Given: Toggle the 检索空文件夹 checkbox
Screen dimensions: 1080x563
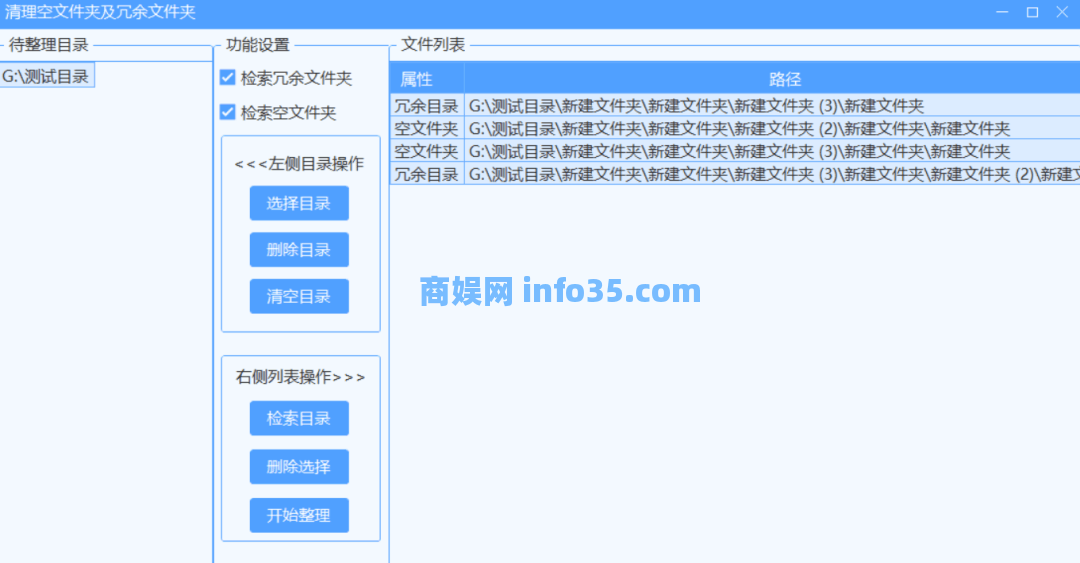Looking at the screenshot, I should click(228, 112).
